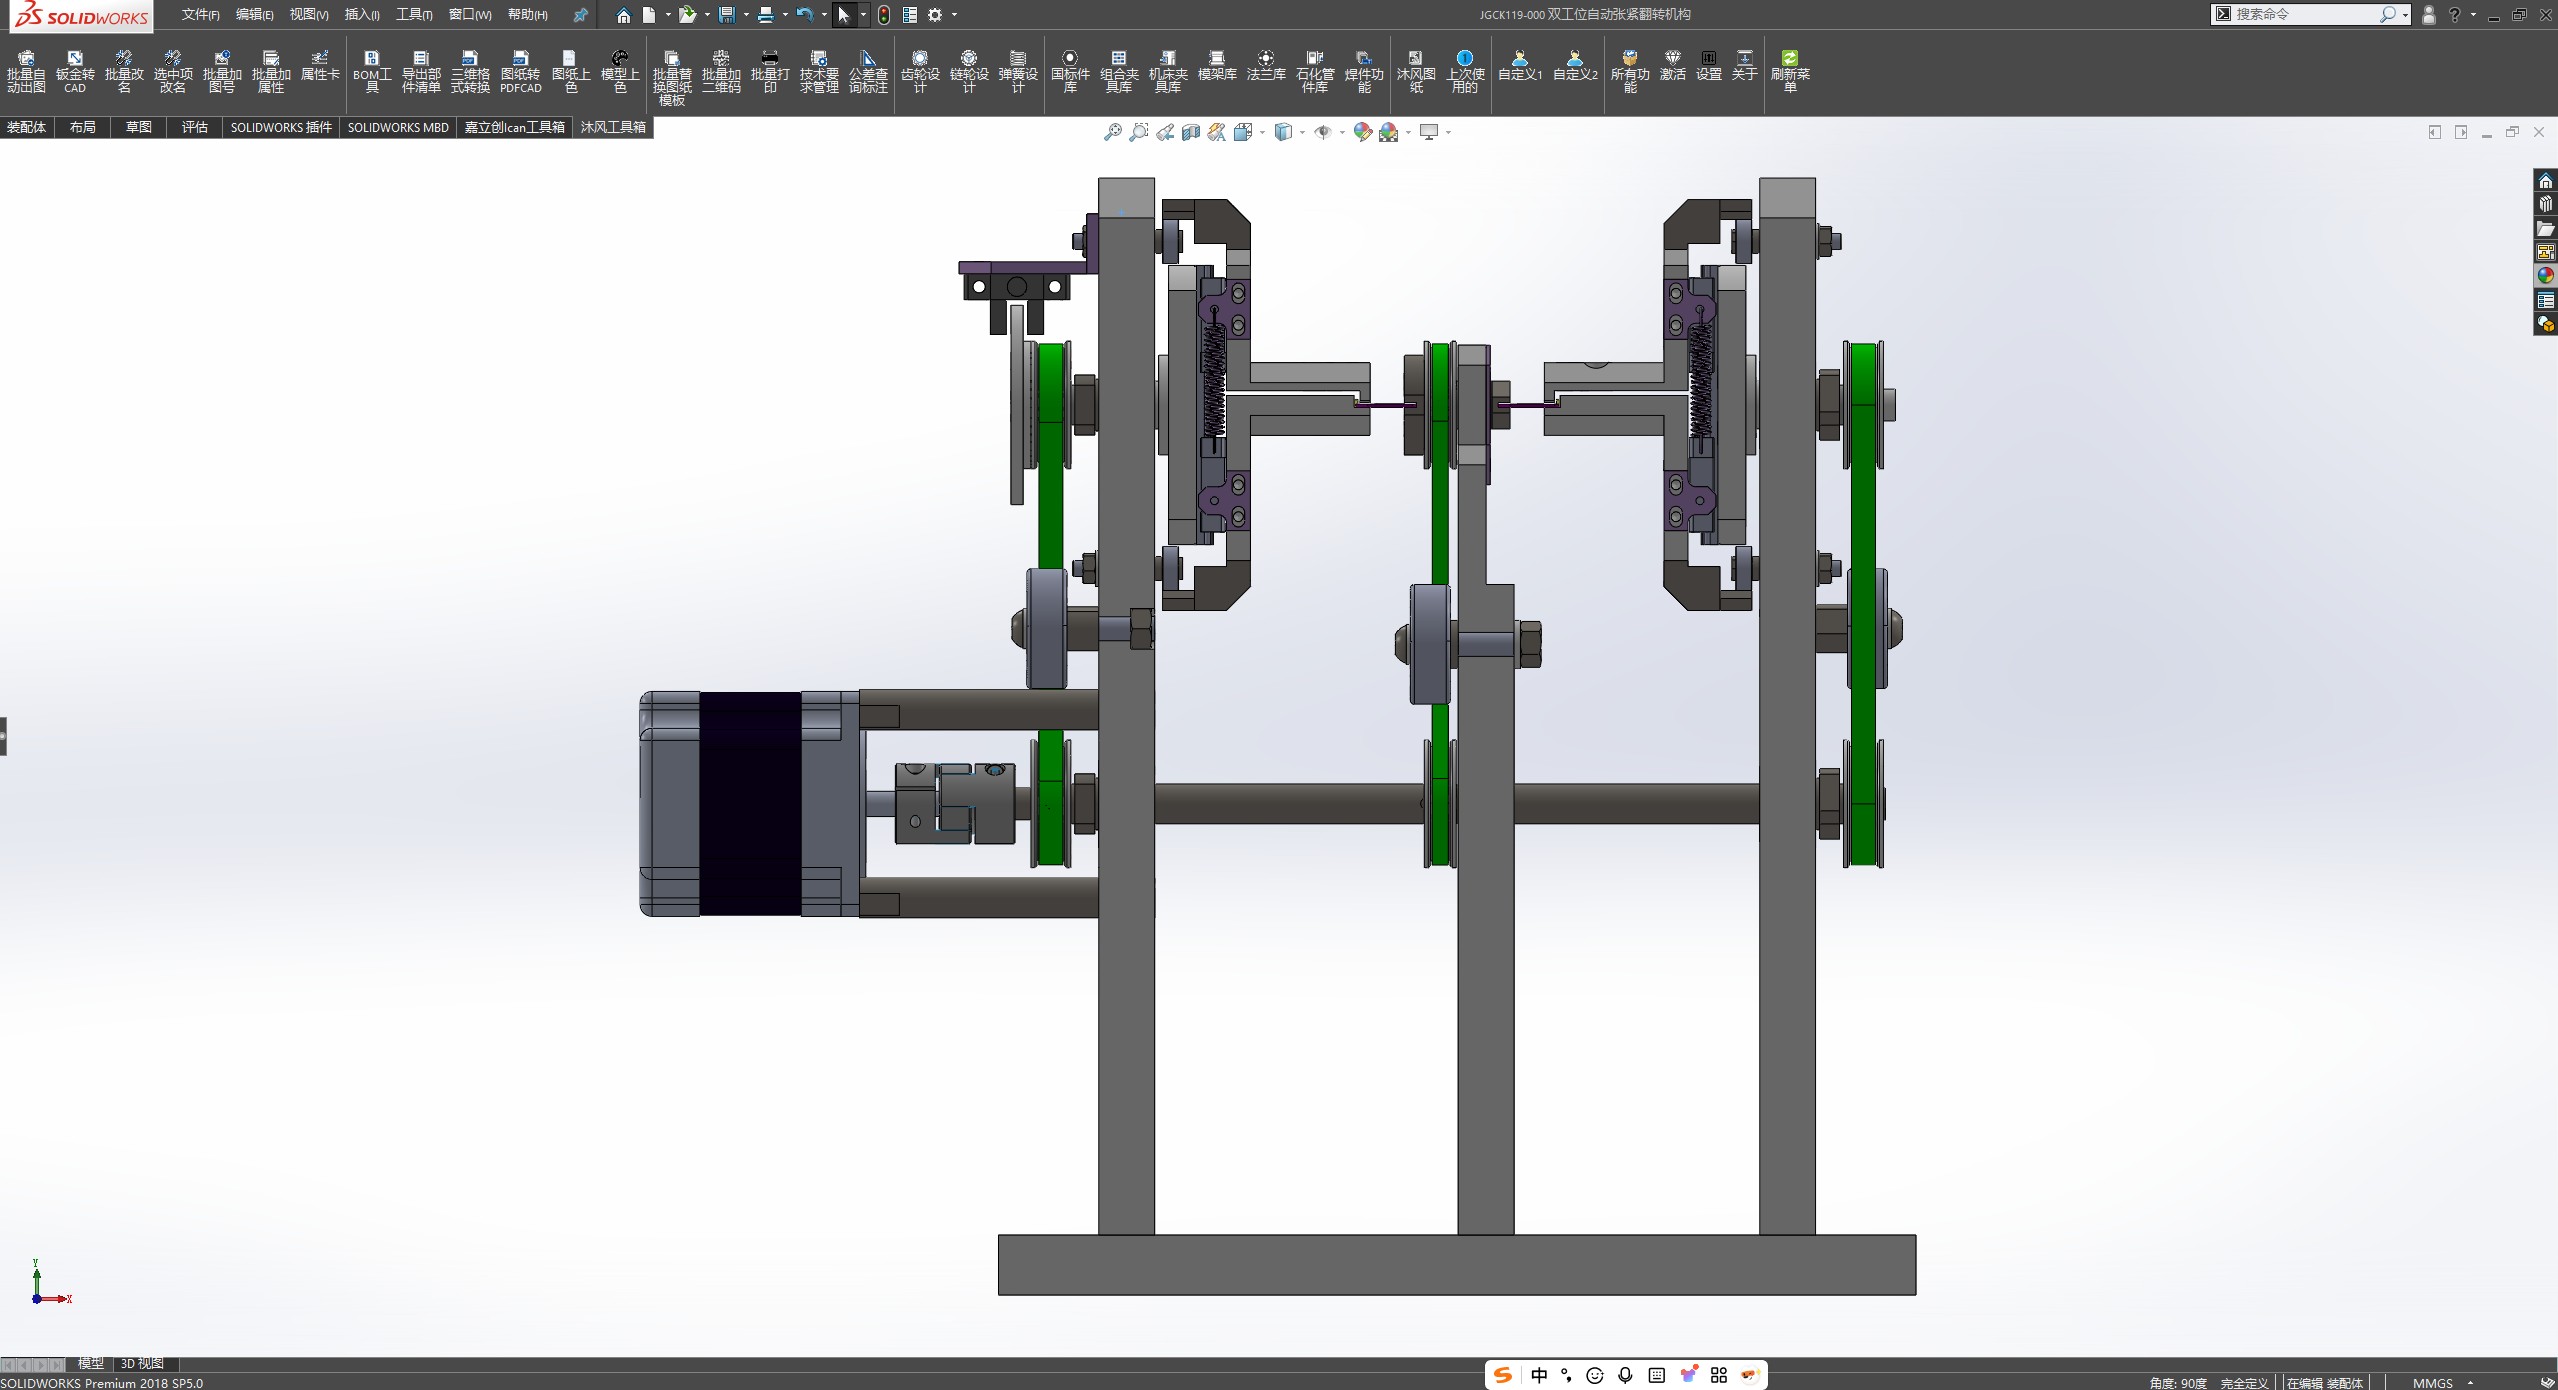
Task: Click the Previous View icon
Action: (1165, 132)
